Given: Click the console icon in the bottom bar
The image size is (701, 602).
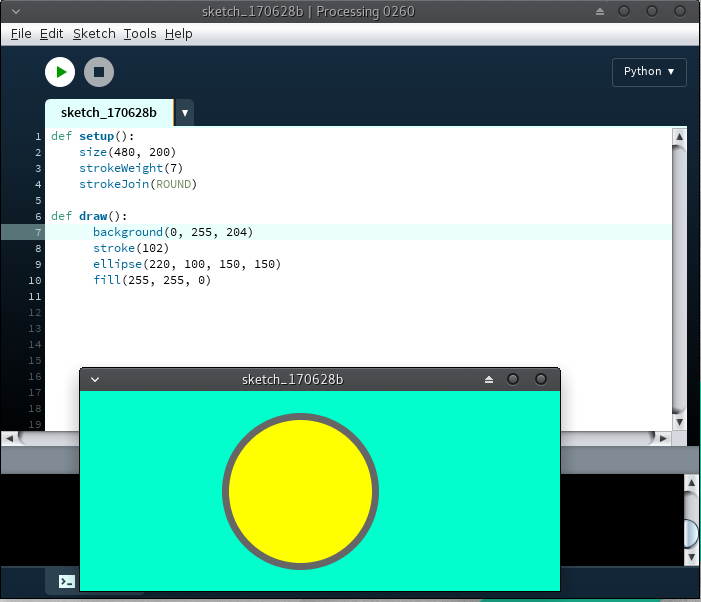Looking at the screenshot, I should (67, 581).
